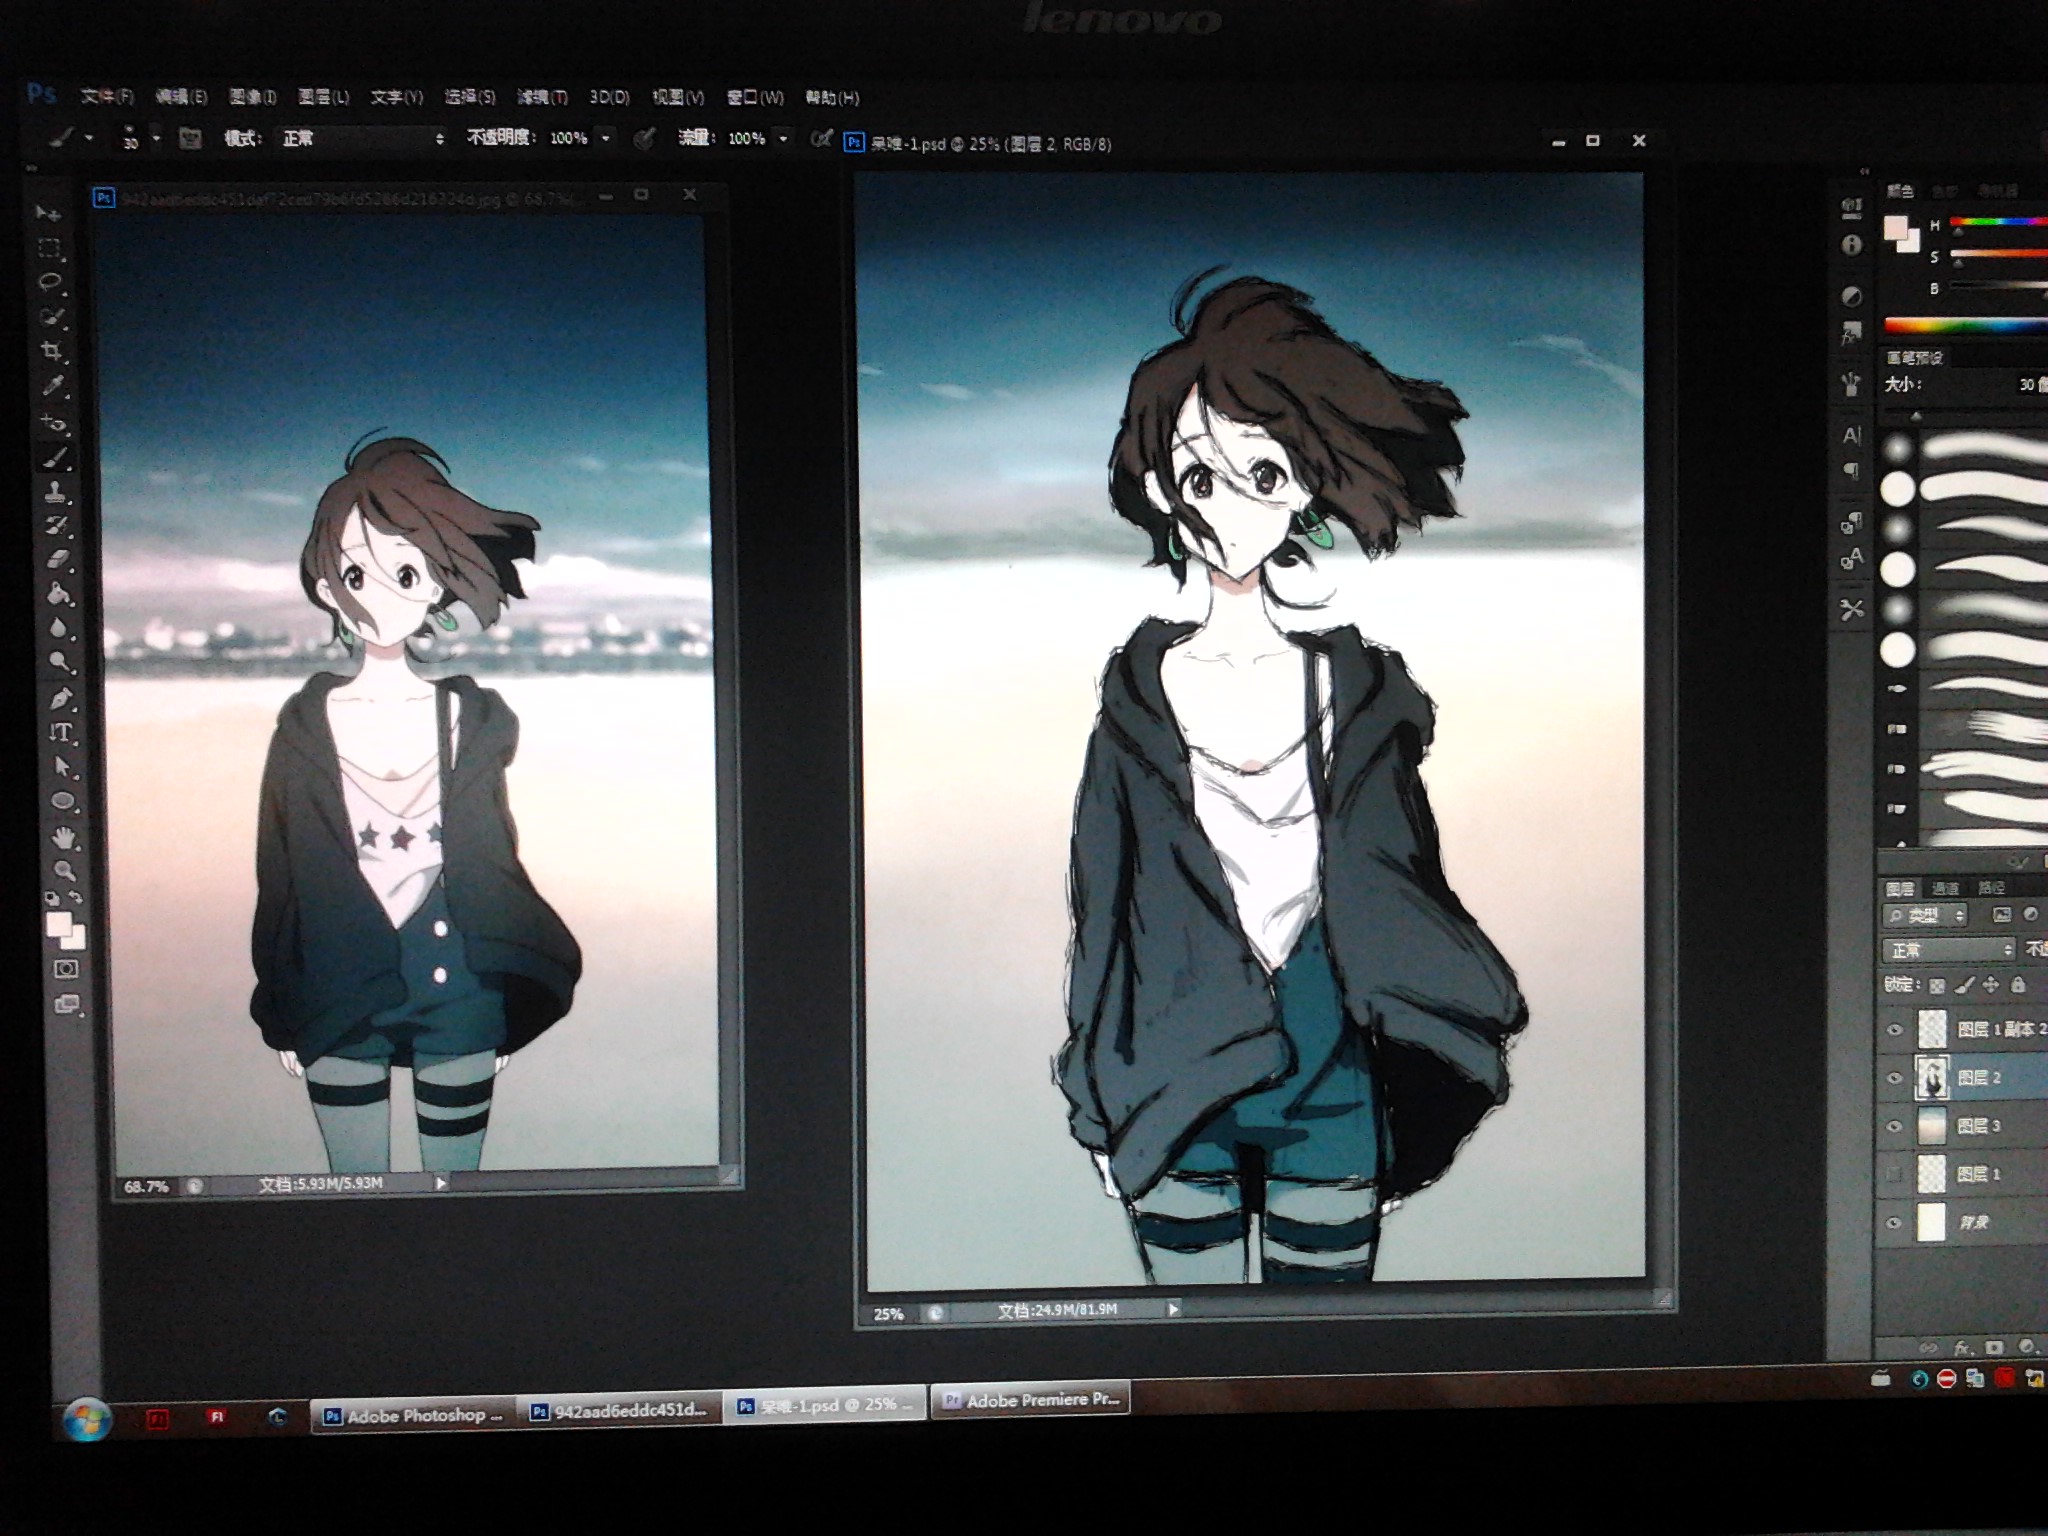Add a layer mask button
The image size is (2048, 1536).
[1994, 1348]
